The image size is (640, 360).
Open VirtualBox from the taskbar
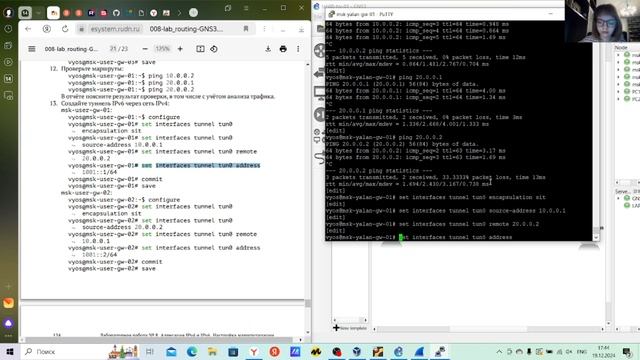[x=357, y=351]
